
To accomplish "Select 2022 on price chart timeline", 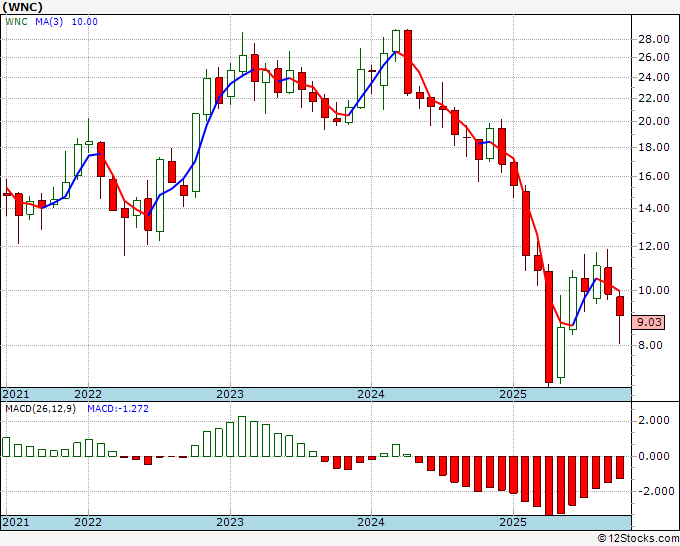I will tap(88, 394).
